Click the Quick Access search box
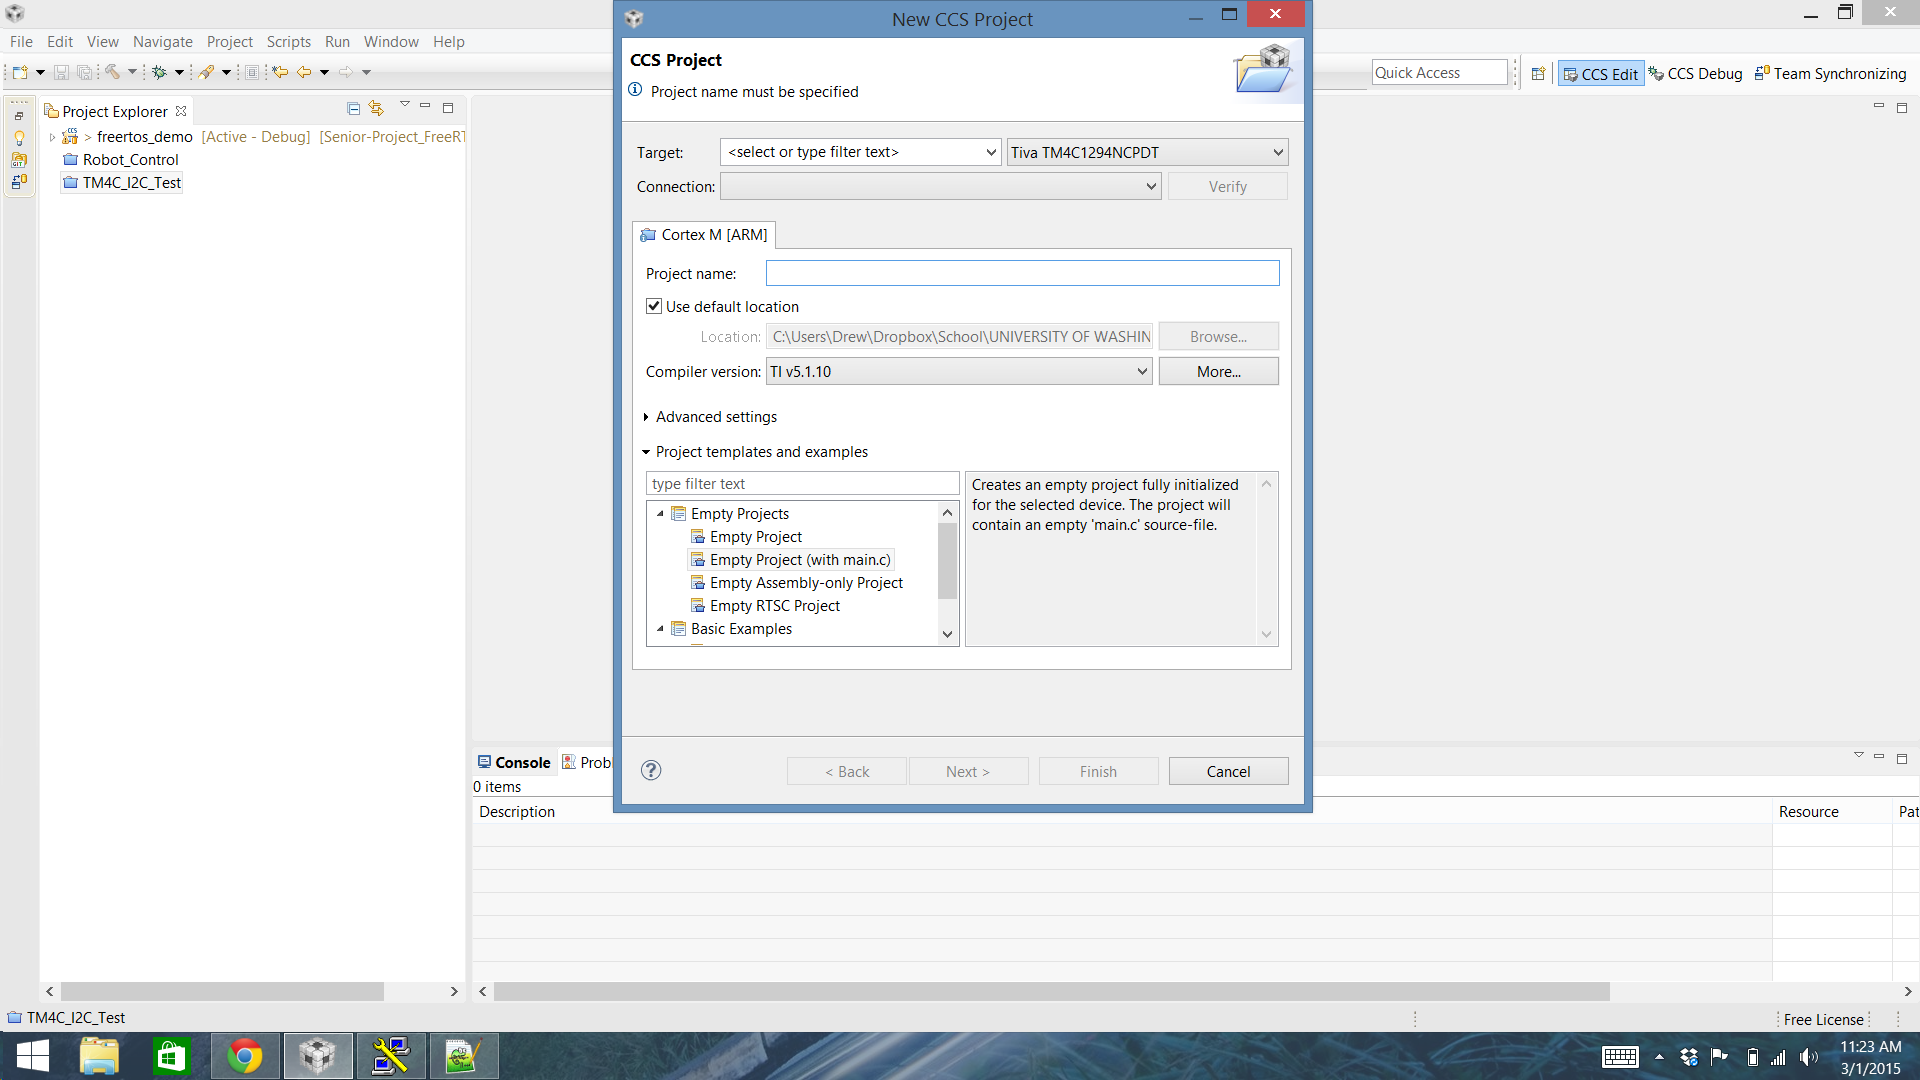The width and height of the screenshot is (1920, 1080). point(1439,72)
